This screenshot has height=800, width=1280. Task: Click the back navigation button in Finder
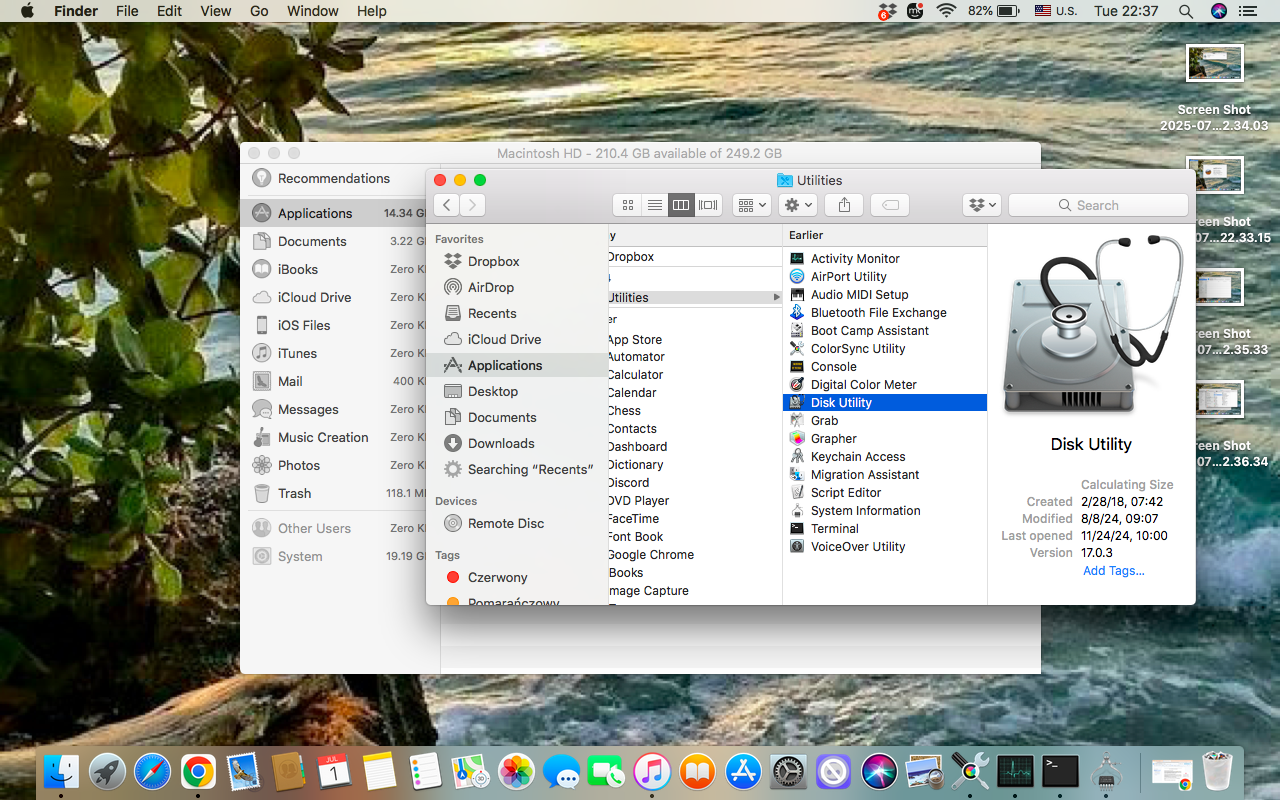(446, 204)
